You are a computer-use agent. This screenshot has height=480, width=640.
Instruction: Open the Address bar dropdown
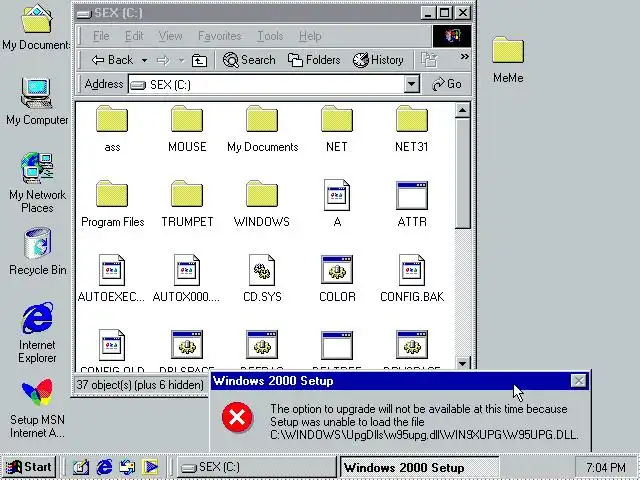click(412, 84)
